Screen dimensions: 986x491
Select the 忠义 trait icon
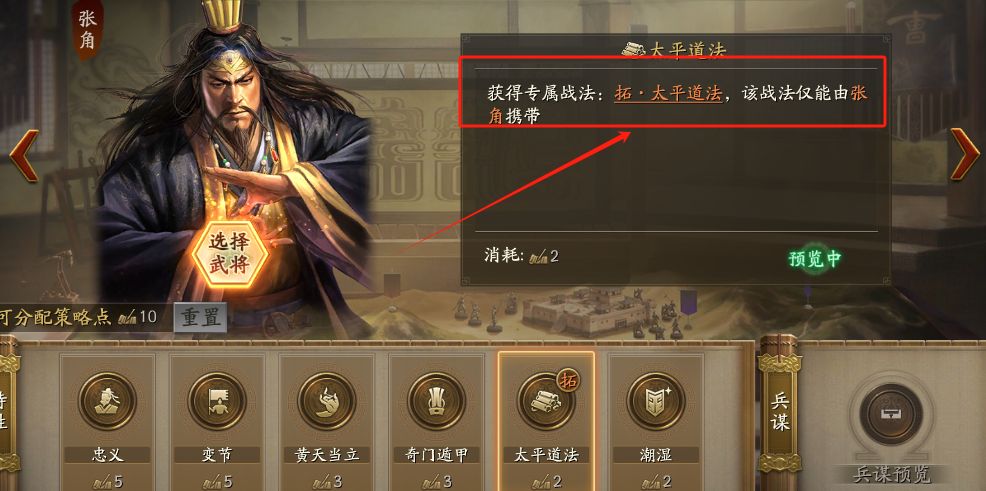pos(107,401)
